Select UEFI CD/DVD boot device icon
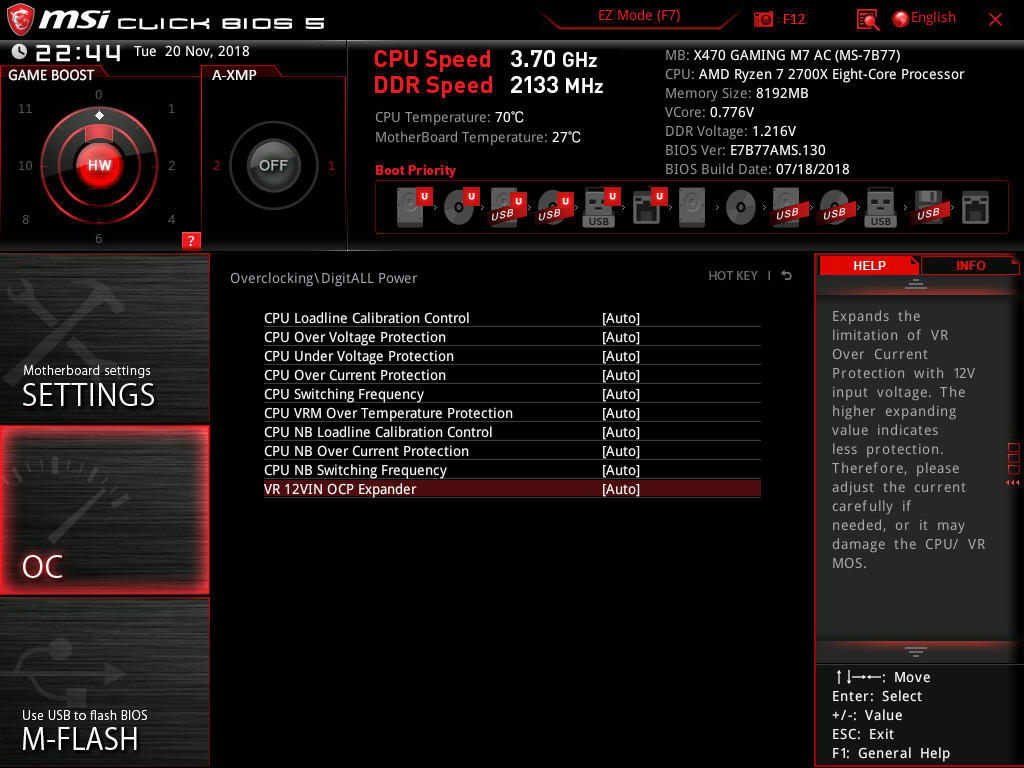The height and width of the screenshot is (768, 1024). click(x=461, y=207)
